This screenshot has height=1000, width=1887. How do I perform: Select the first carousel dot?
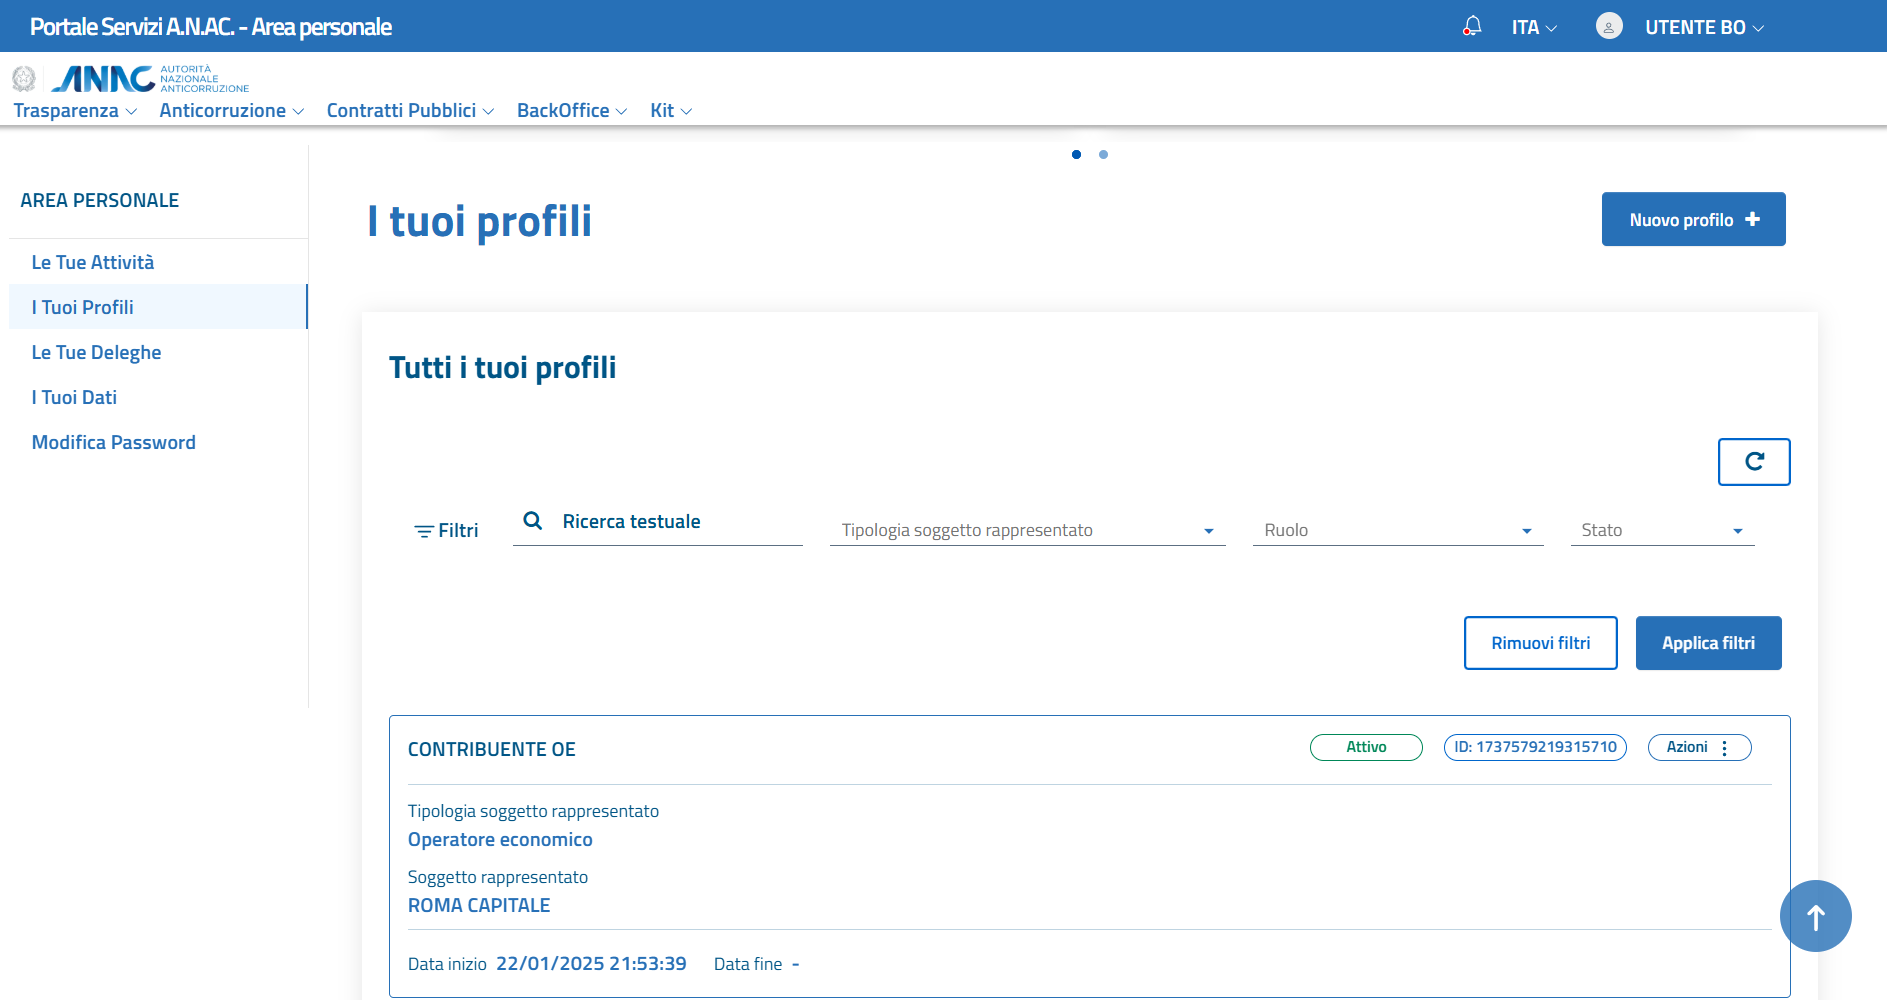coord(1076,155)
